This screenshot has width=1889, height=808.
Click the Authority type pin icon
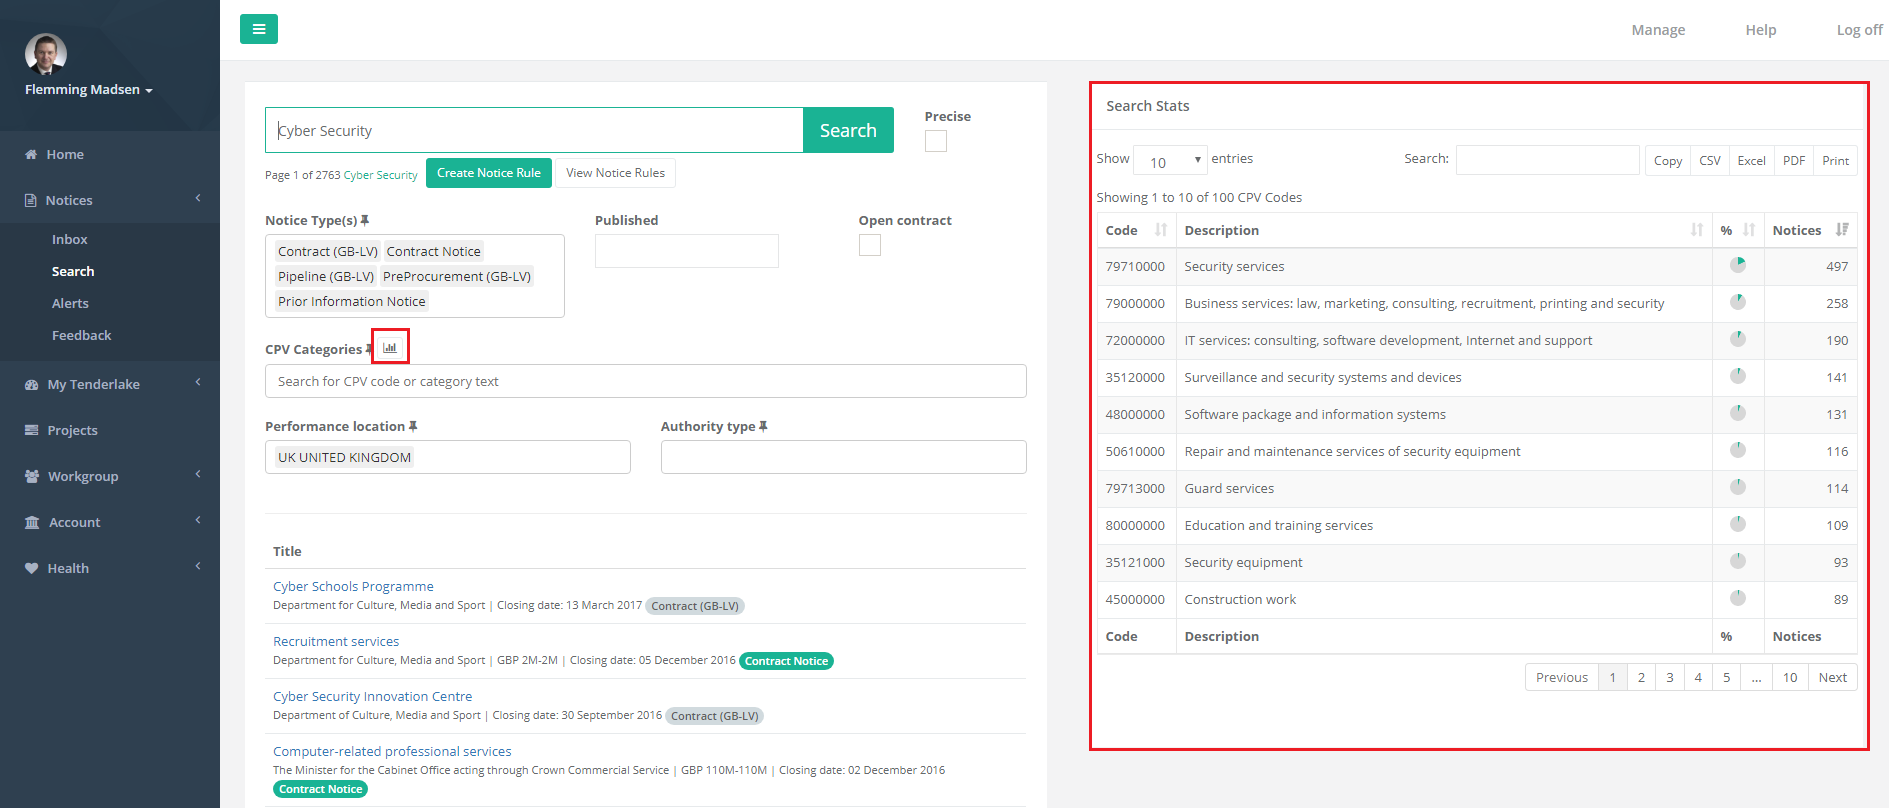pyautogui.click(x=763, y=426)
